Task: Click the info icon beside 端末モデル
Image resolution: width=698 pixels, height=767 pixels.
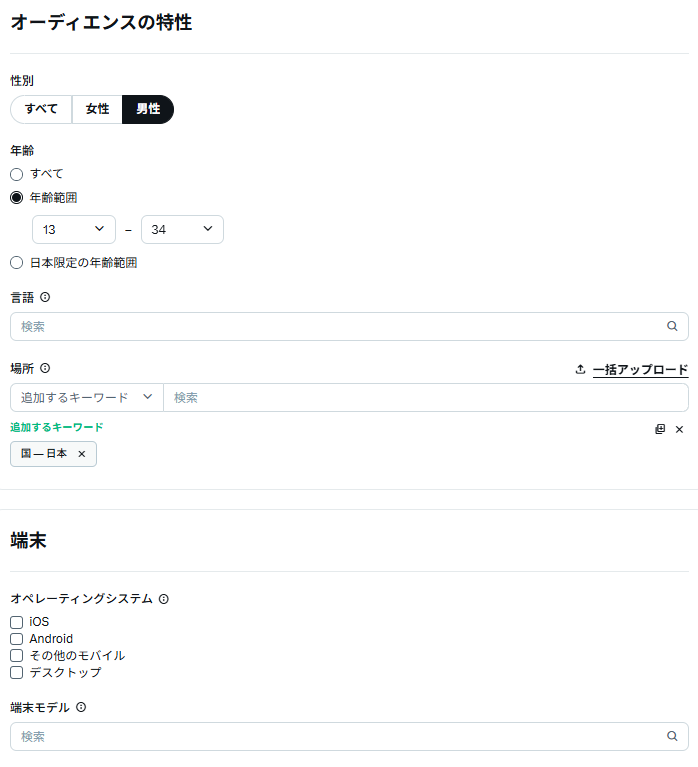Action: pos(81,707)
